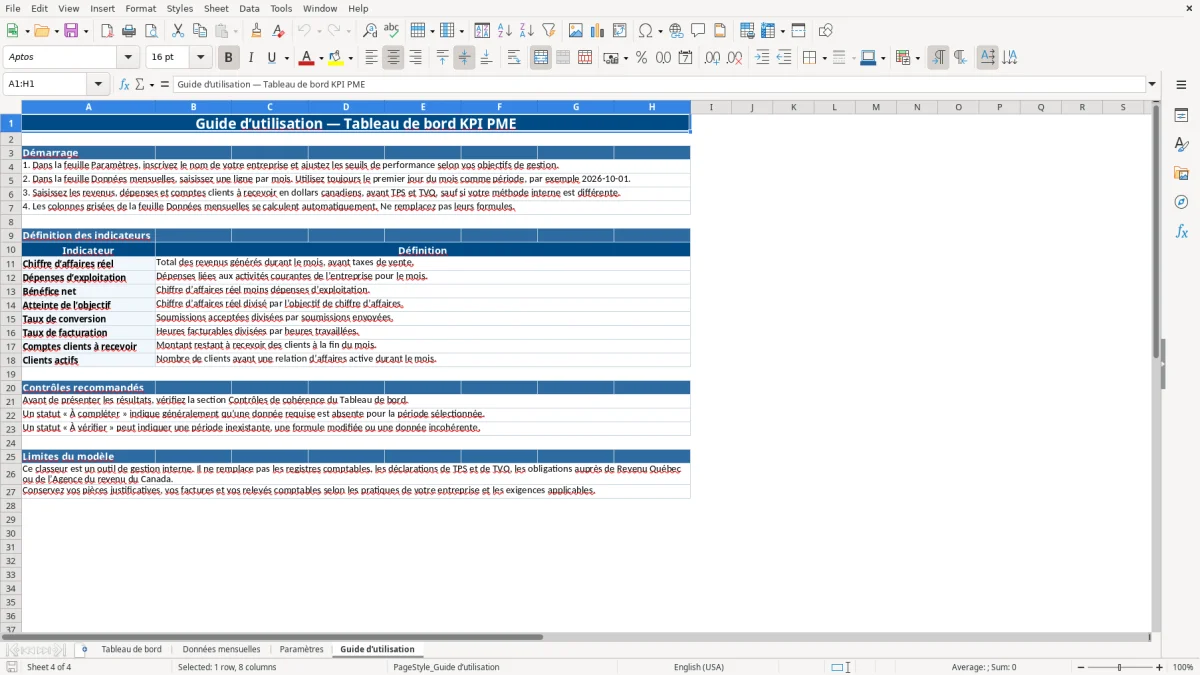The width and height of the screenshot is (1200, 675).
Task: Click the yellow Background Color swatch
Action: (336, 58)
